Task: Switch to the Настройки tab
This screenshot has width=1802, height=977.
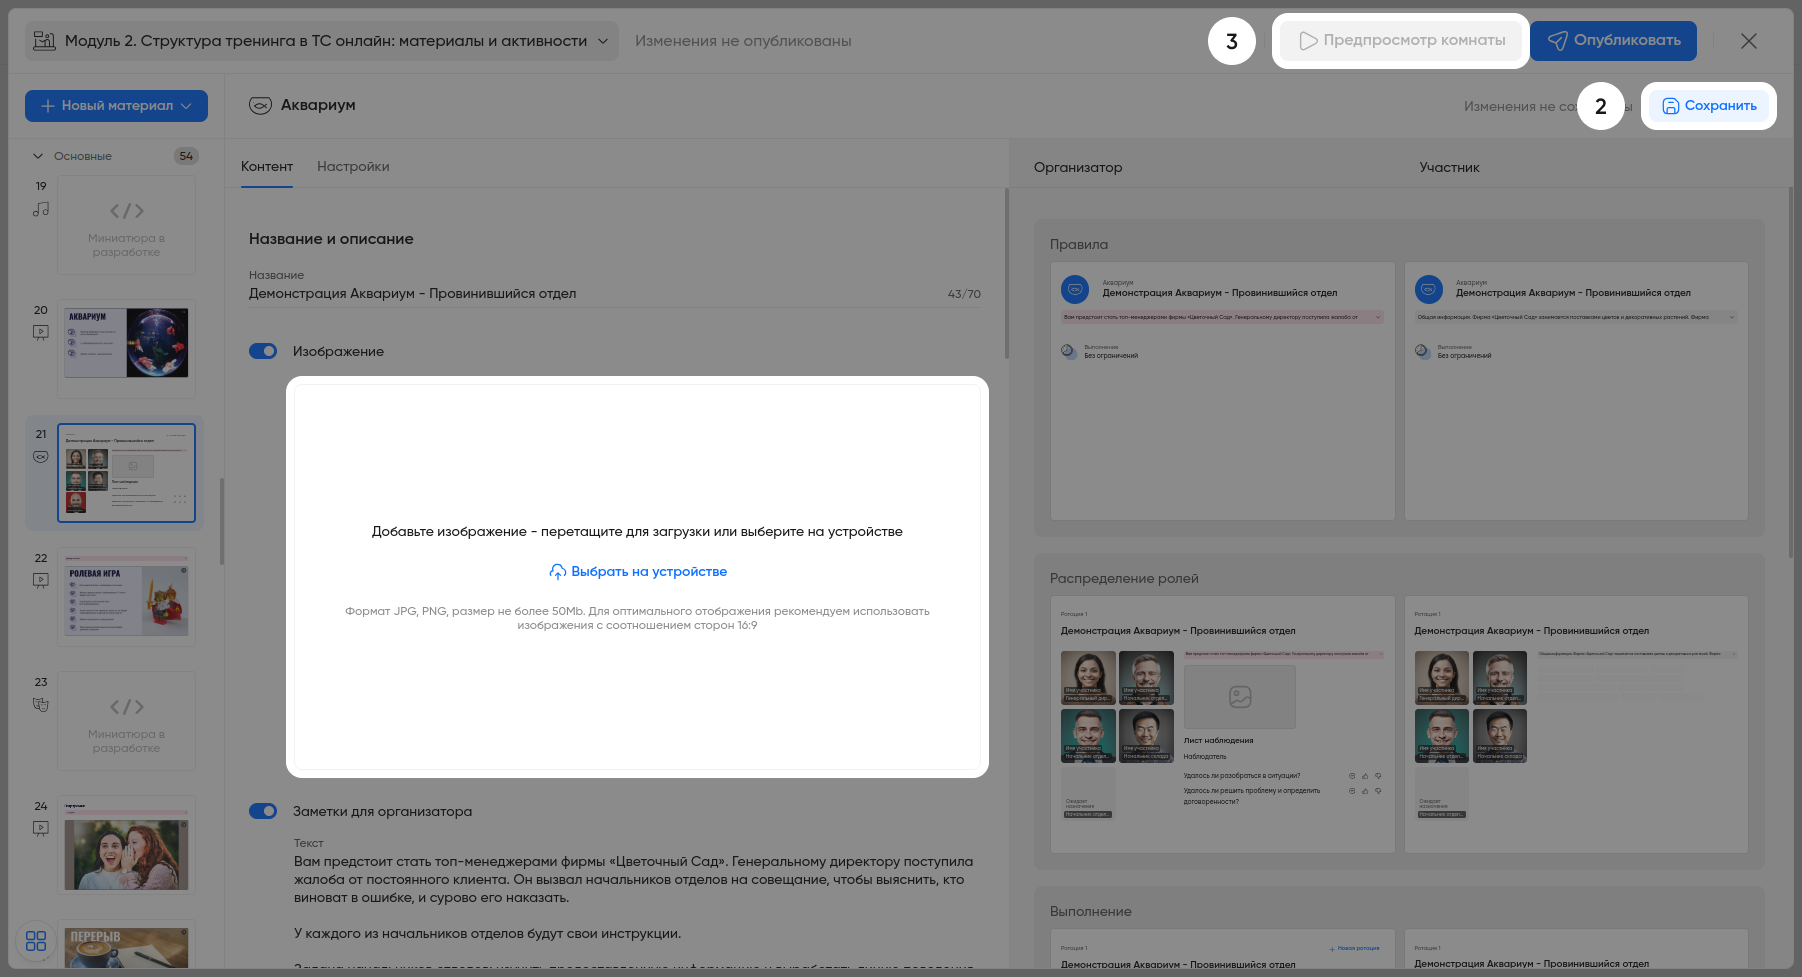Action: click(x=353, y=166)
